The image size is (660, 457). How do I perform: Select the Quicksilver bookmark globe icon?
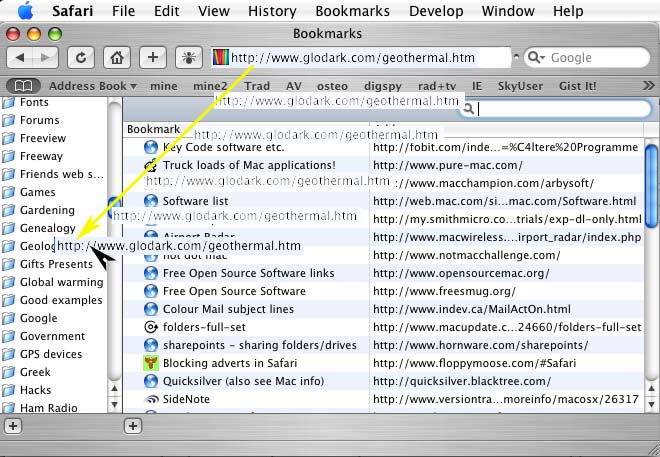(x=151, y=381)
